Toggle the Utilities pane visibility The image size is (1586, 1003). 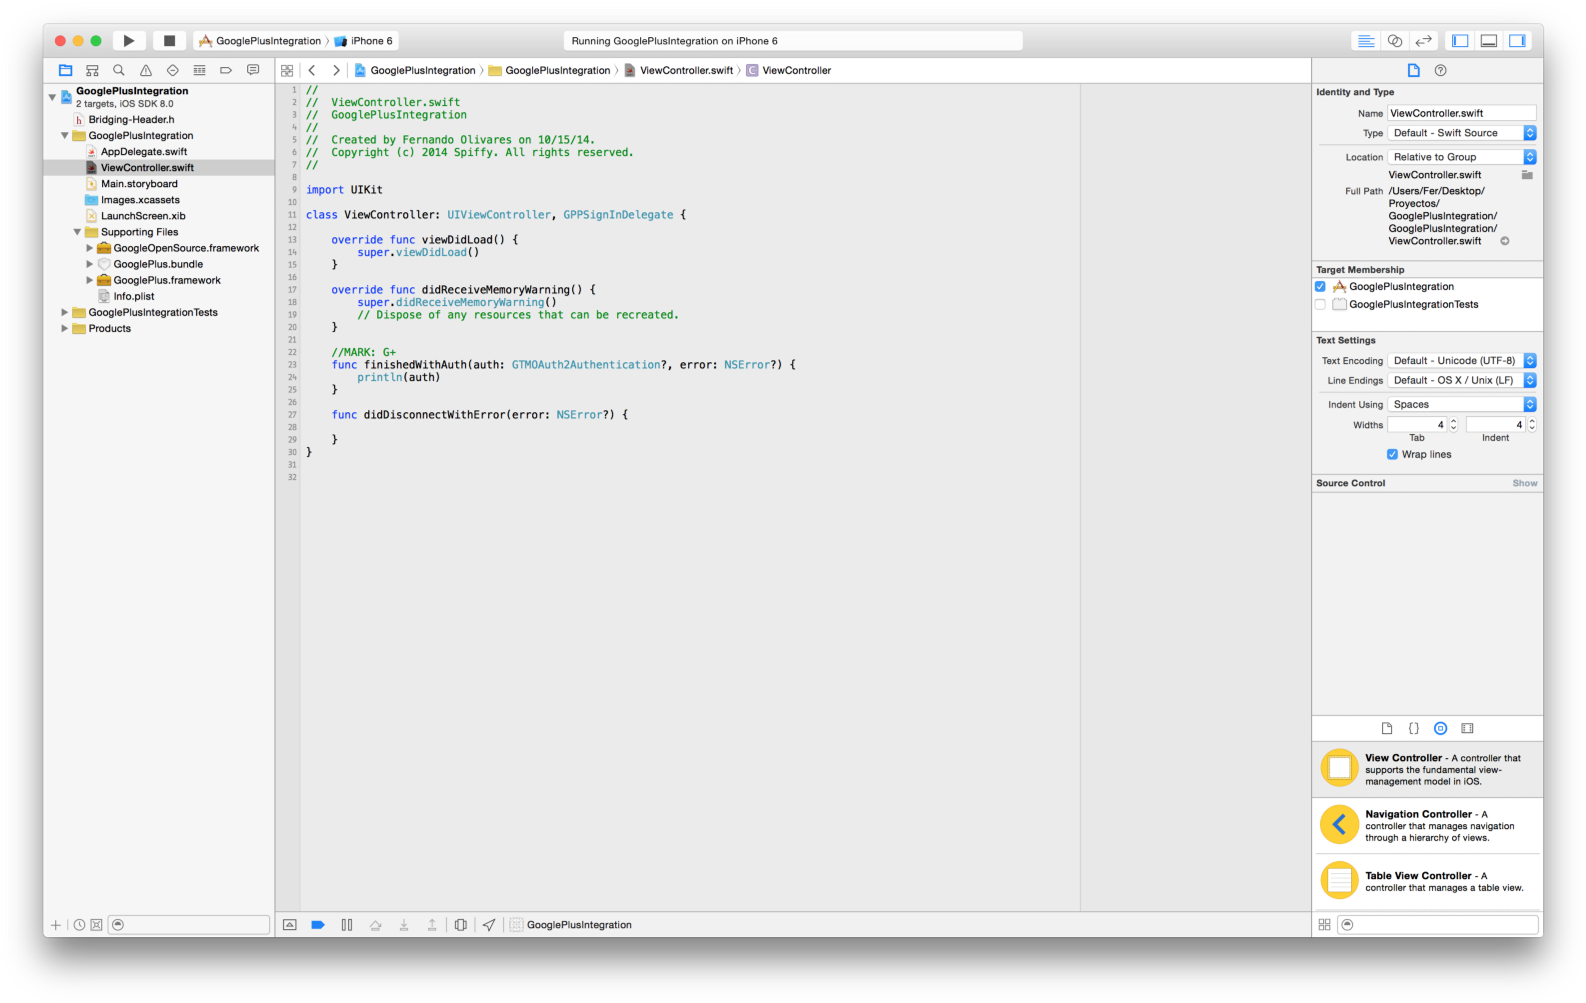pos(1517,41)
